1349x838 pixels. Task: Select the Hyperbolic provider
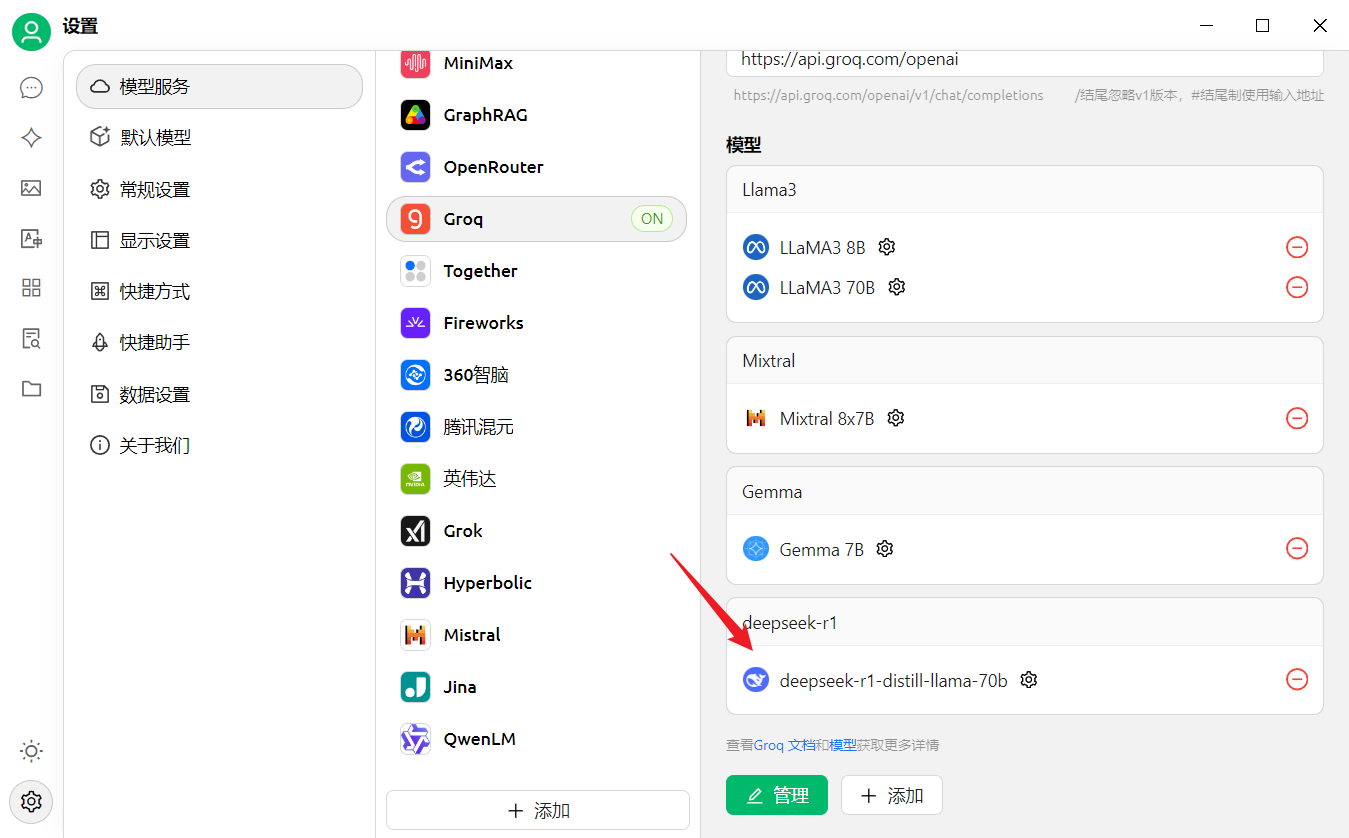coord(536,583)
